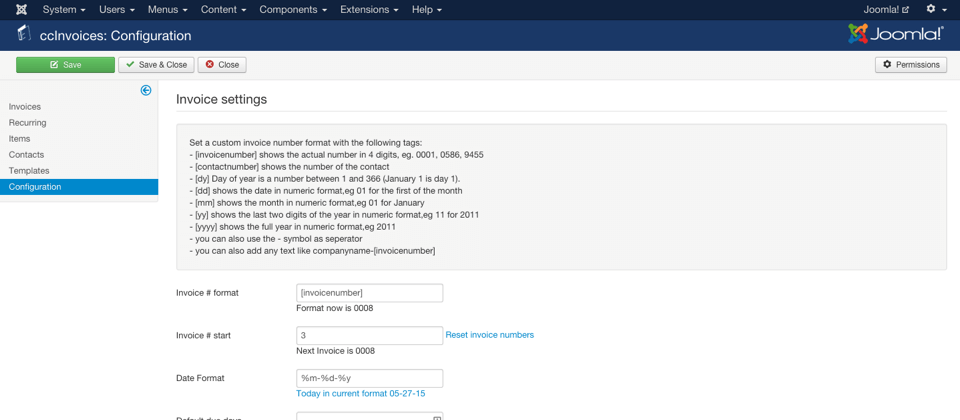This screenshot has width=960, height=420.
Task: Open the settings gear menu at top right
Action: click(x=935, y=10)
